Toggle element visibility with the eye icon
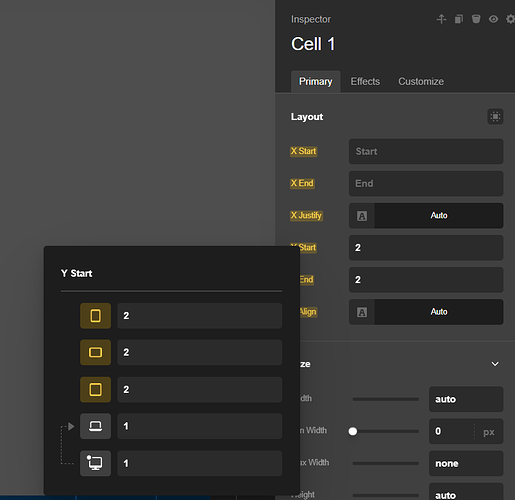The height and width of the screenshot is (500, 515). (x=493, y=19)
